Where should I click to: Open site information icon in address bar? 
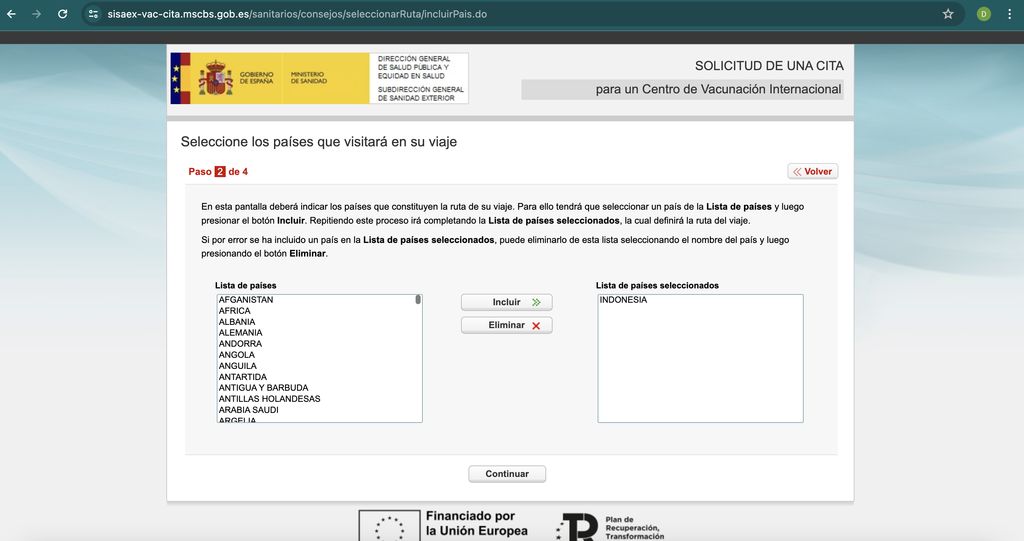[x=93, y=14]
